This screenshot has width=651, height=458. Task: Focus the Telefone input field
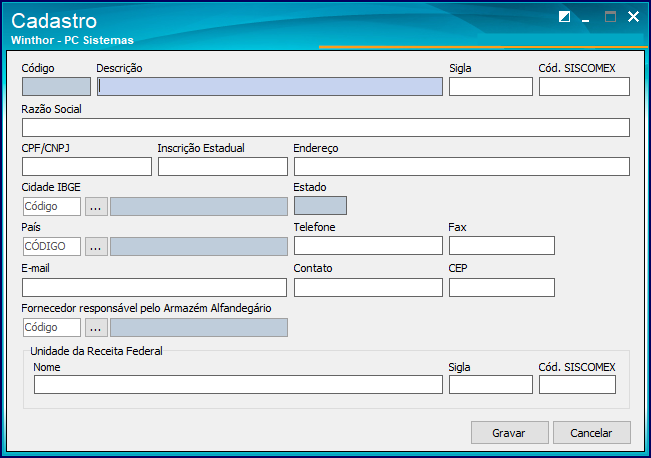click(368, 245)
